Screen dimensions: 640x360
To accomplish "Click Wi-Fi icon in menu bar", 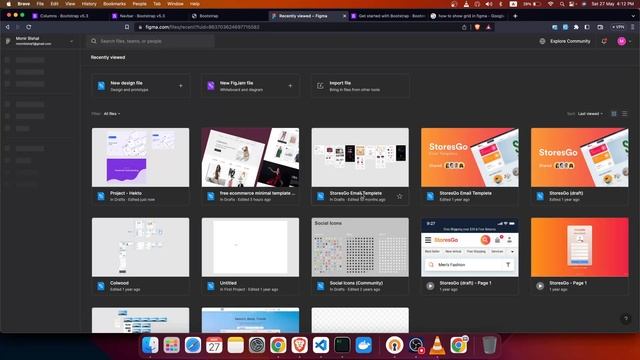I will pyautogui.click(x=550, y=4).
